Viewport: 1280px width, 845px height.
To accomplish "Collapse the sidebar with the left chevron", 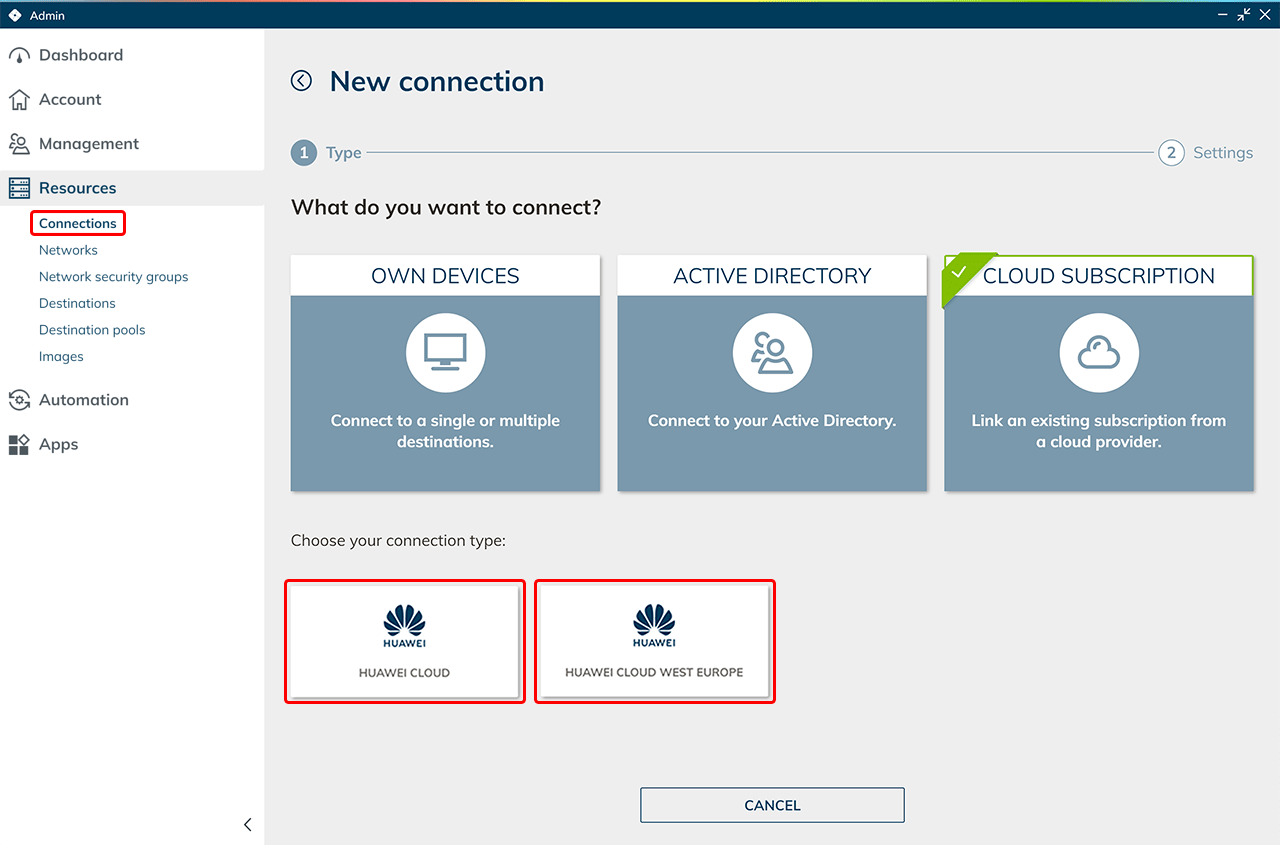I will pyautogui.click(x=247, y=825).
